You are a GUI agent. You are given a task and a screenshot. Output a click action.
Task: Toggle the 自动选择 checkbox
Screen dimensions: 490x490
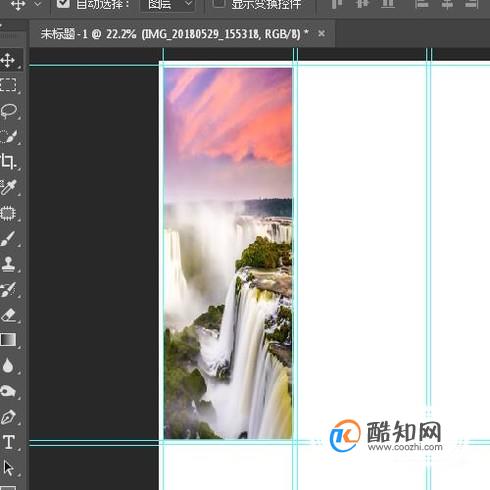tap(63, 3)
